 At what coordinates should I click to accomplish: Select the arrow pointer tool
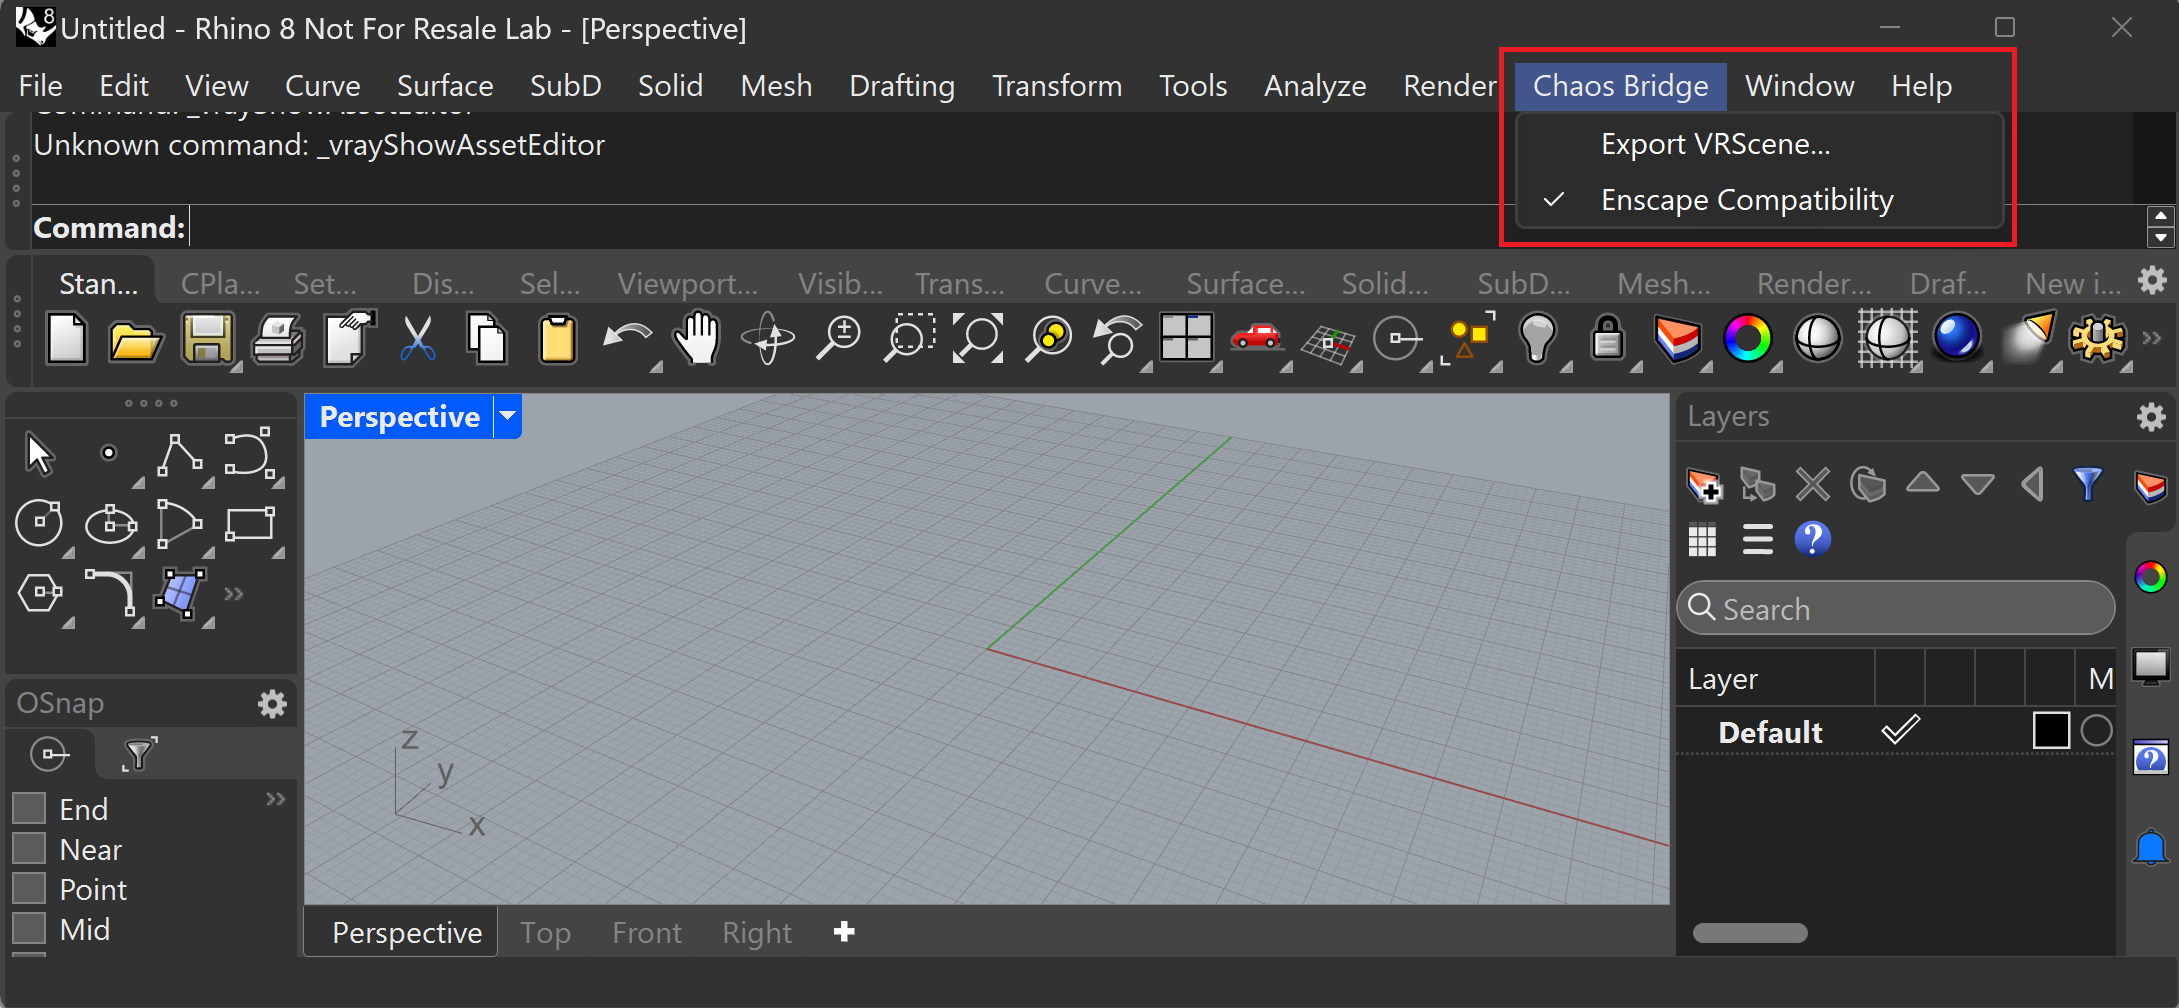coord(39,454)
